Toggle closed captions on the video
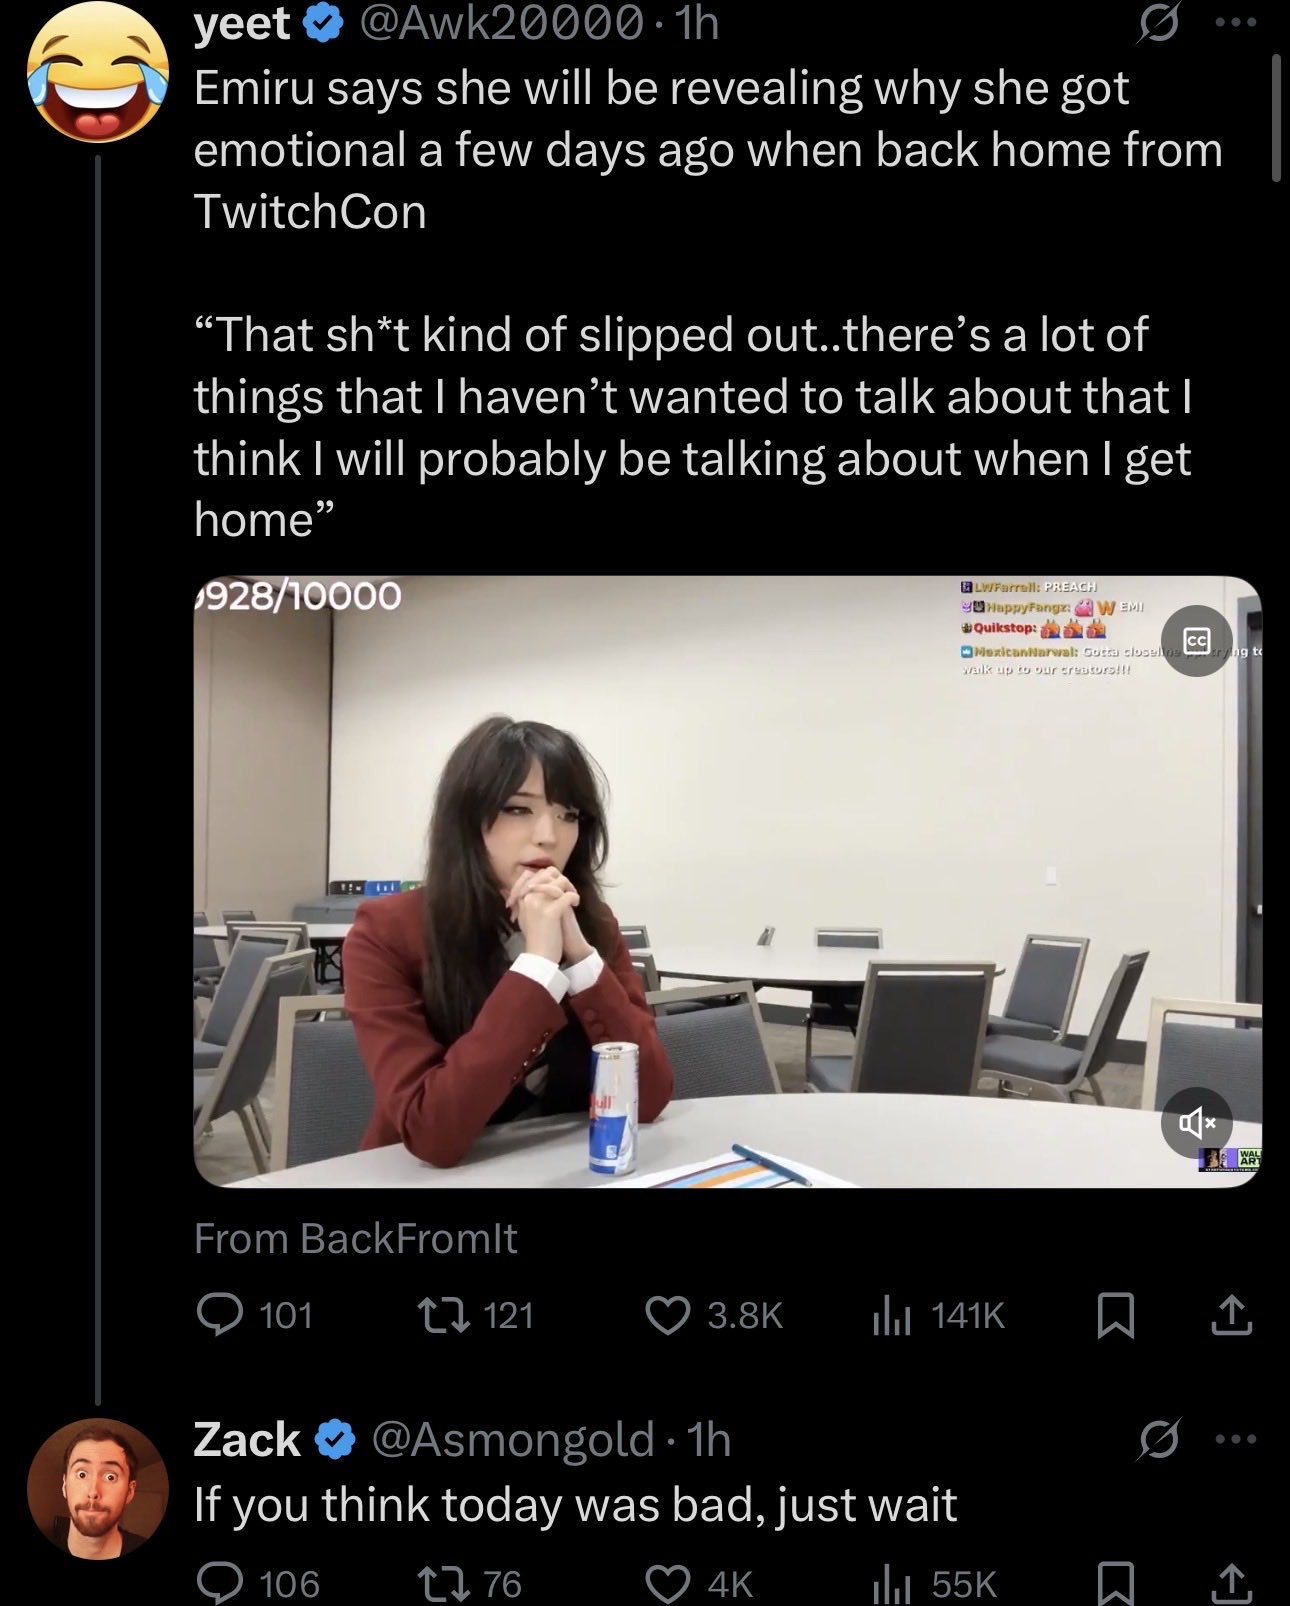 [1196, 641]
